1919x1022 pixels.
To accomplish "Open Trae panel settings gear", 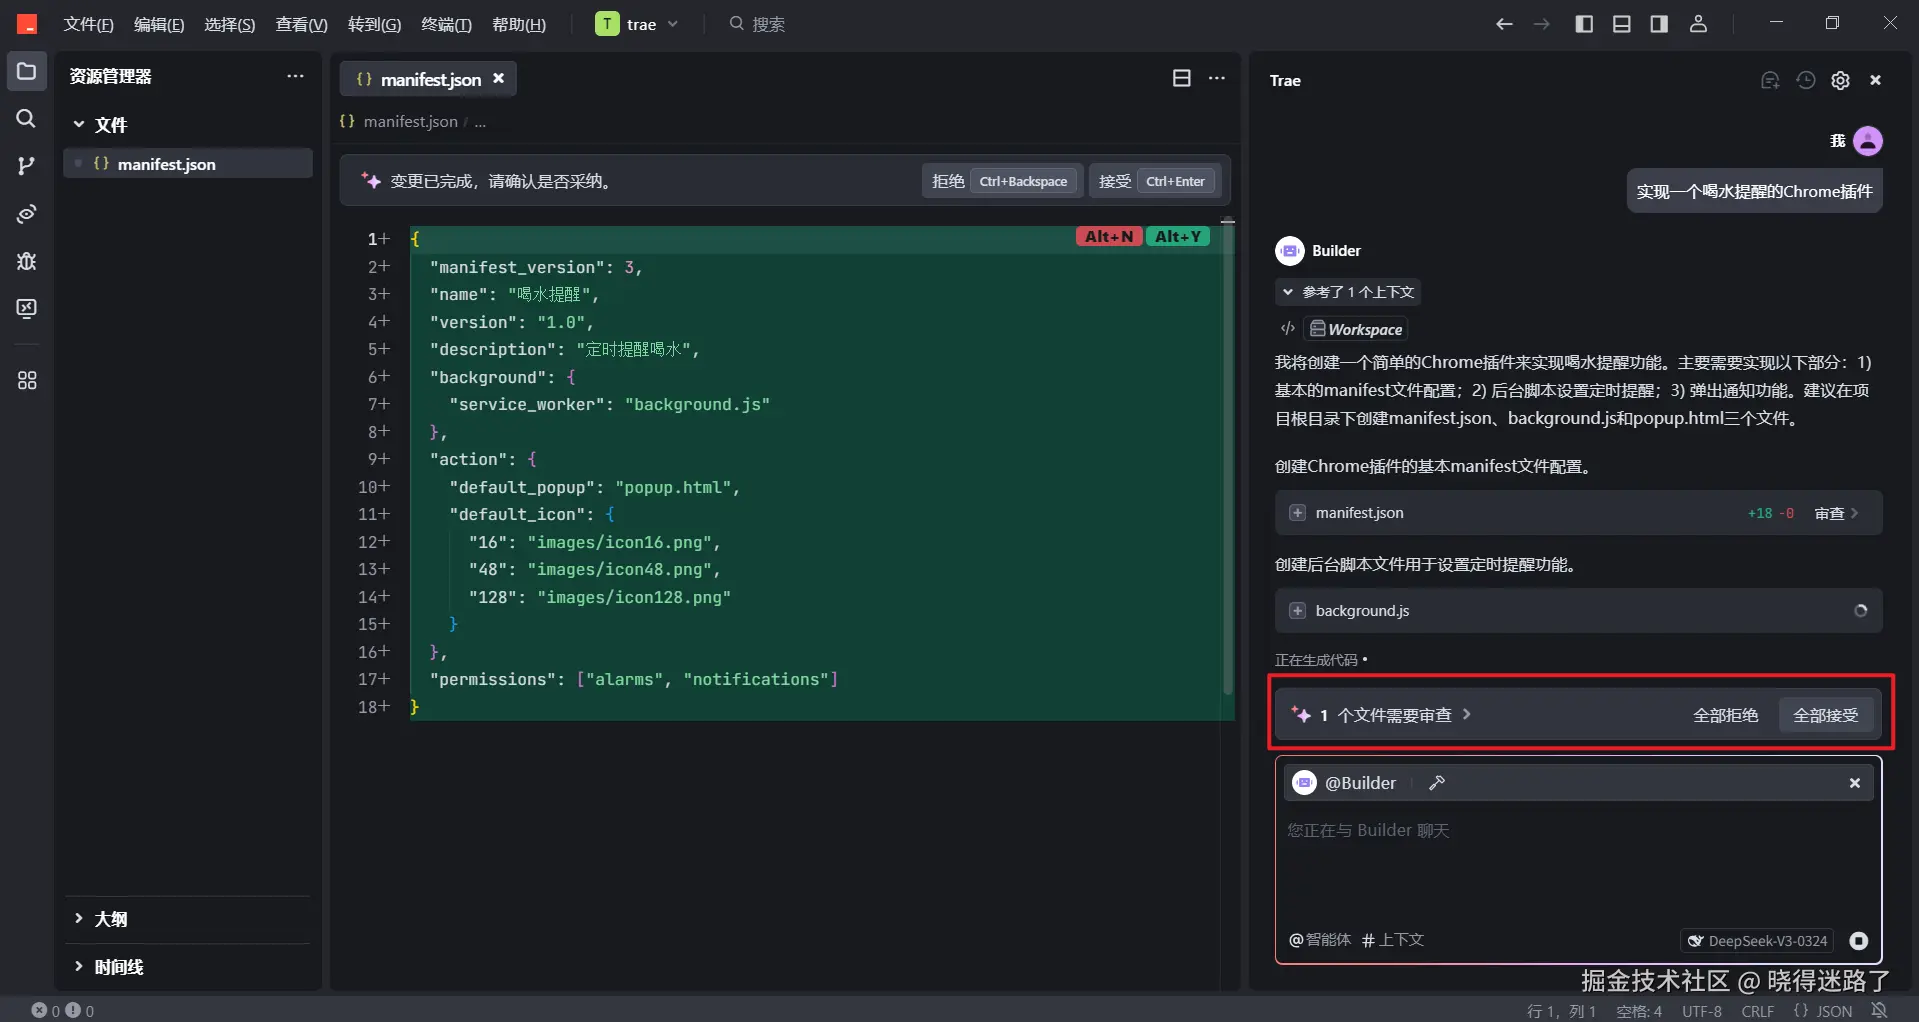I will pyautogui.click(x=1840, y=80).
